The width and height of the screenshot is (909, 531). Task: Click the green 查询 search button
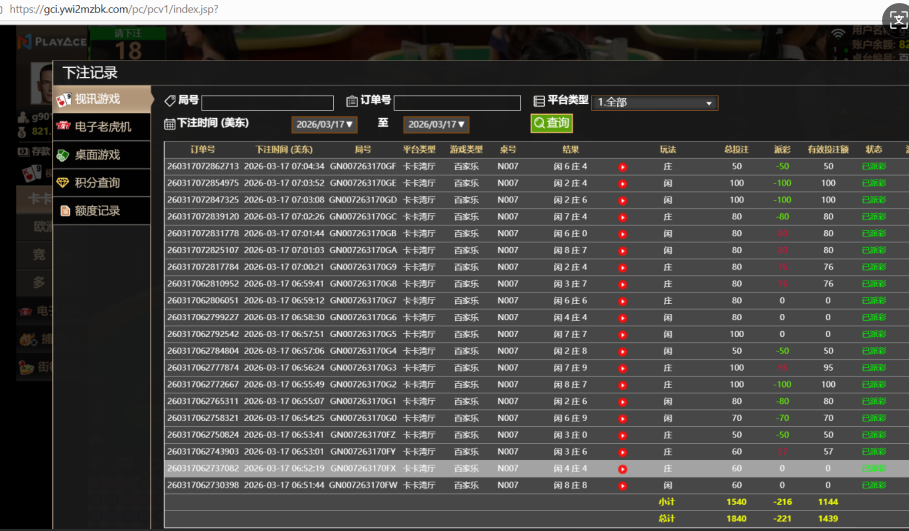coord(551,123)
